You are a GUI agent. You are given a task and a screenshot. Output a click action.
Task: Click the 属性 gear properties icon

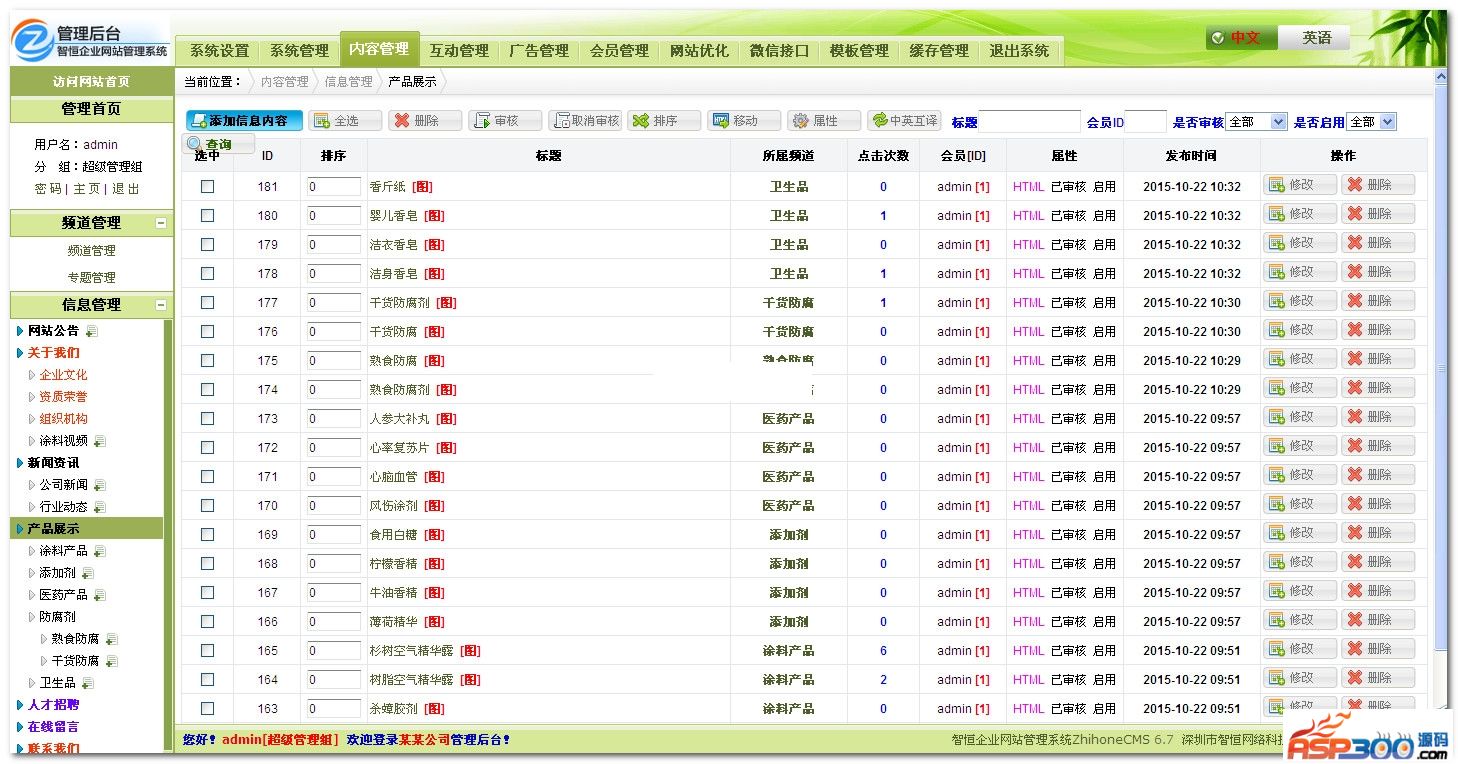click(x=824, y=121)
